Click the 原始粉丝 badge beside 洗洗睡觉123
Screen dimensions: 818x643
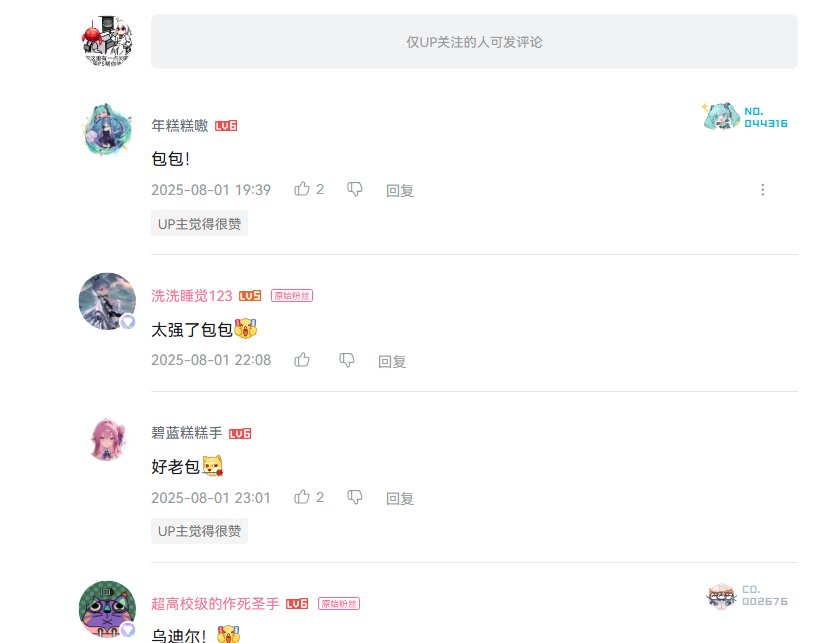coord(292,296)
